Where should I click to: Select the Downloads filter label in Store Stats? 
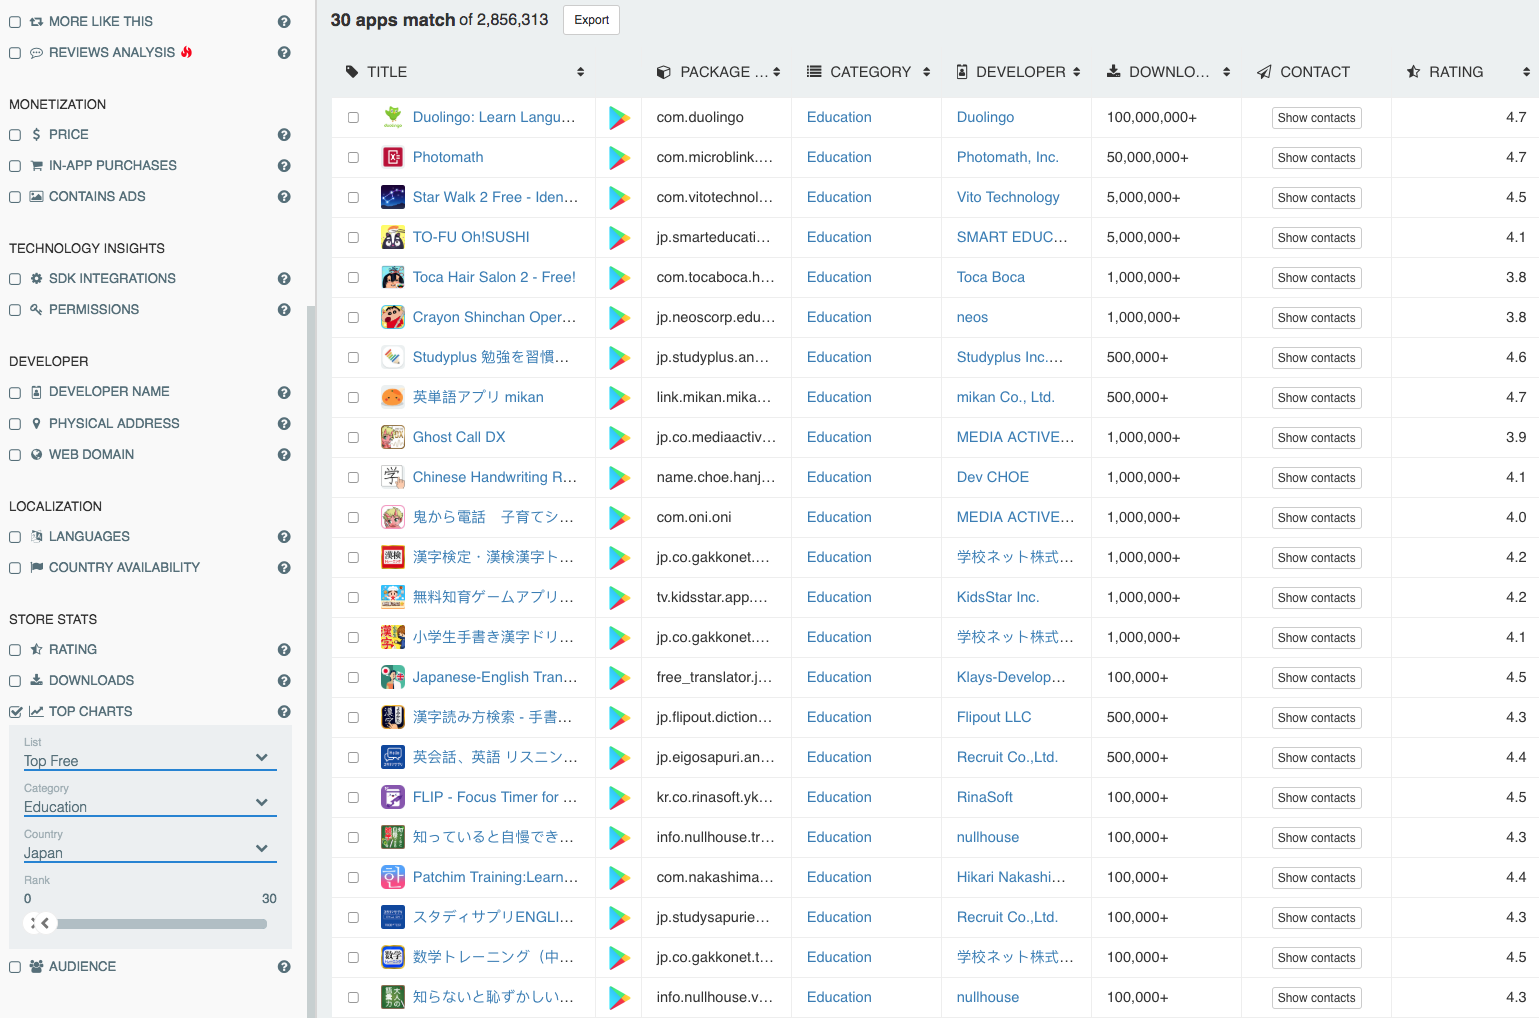pos(91,681)
